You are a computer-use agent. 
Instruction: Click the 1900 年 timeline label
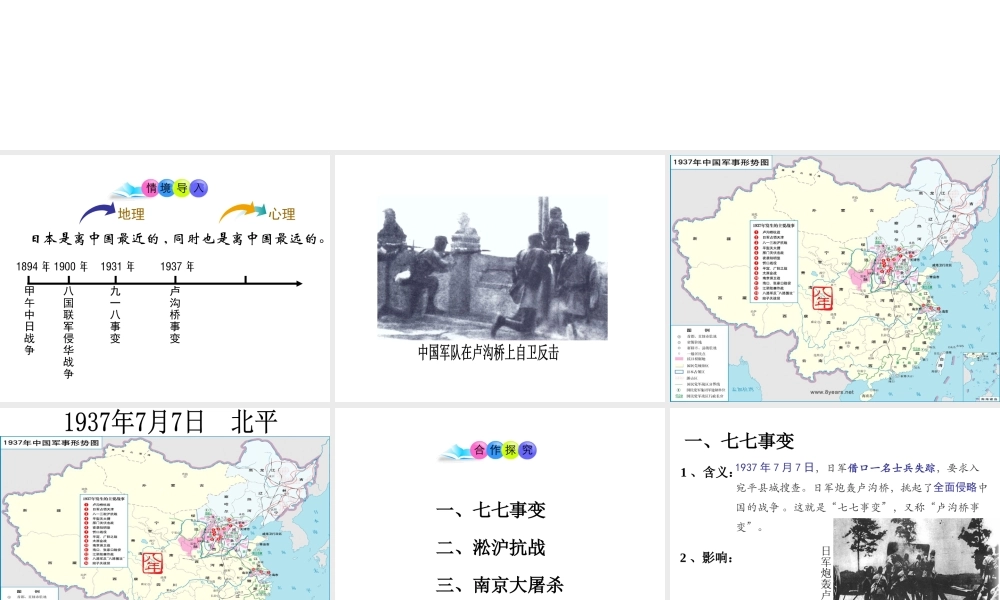click(x=71, y=267)
